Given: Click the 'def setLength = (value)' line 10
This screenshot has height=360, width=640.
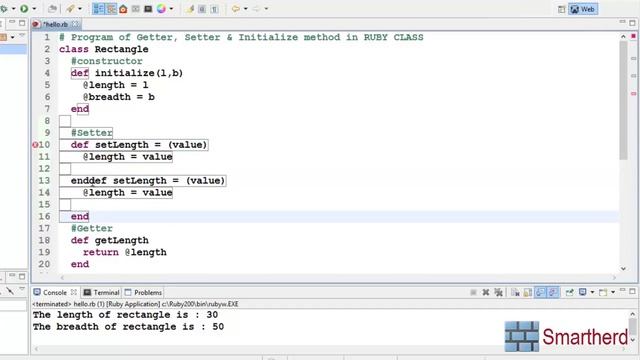Looking at the screenshot, I should point(139,145).
